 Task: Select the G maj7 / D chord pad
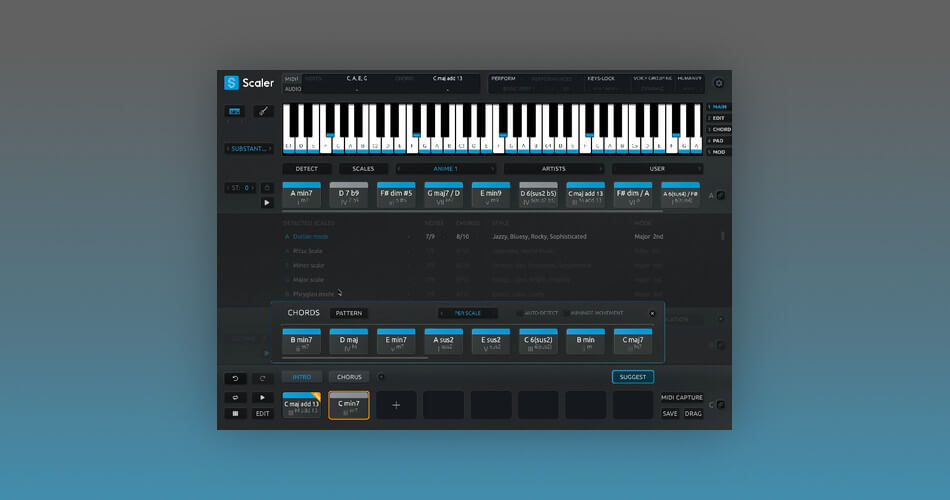[443, 195]
